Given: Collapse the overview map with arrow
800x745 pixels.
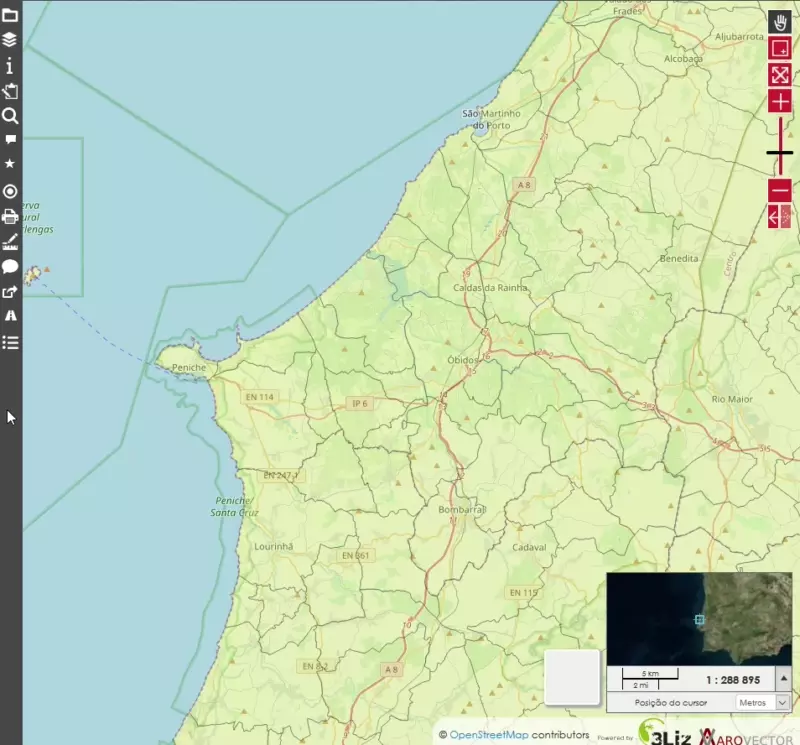Looking at the screenshot, I should click(x=782, y=679).
